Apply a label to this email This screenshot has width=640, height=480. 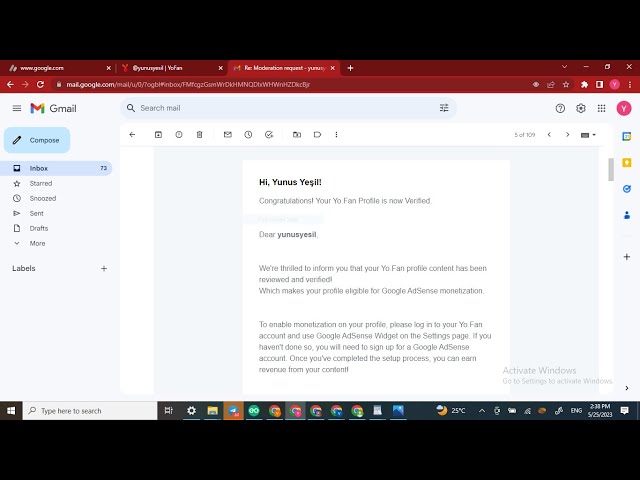[x=317, y=134]
